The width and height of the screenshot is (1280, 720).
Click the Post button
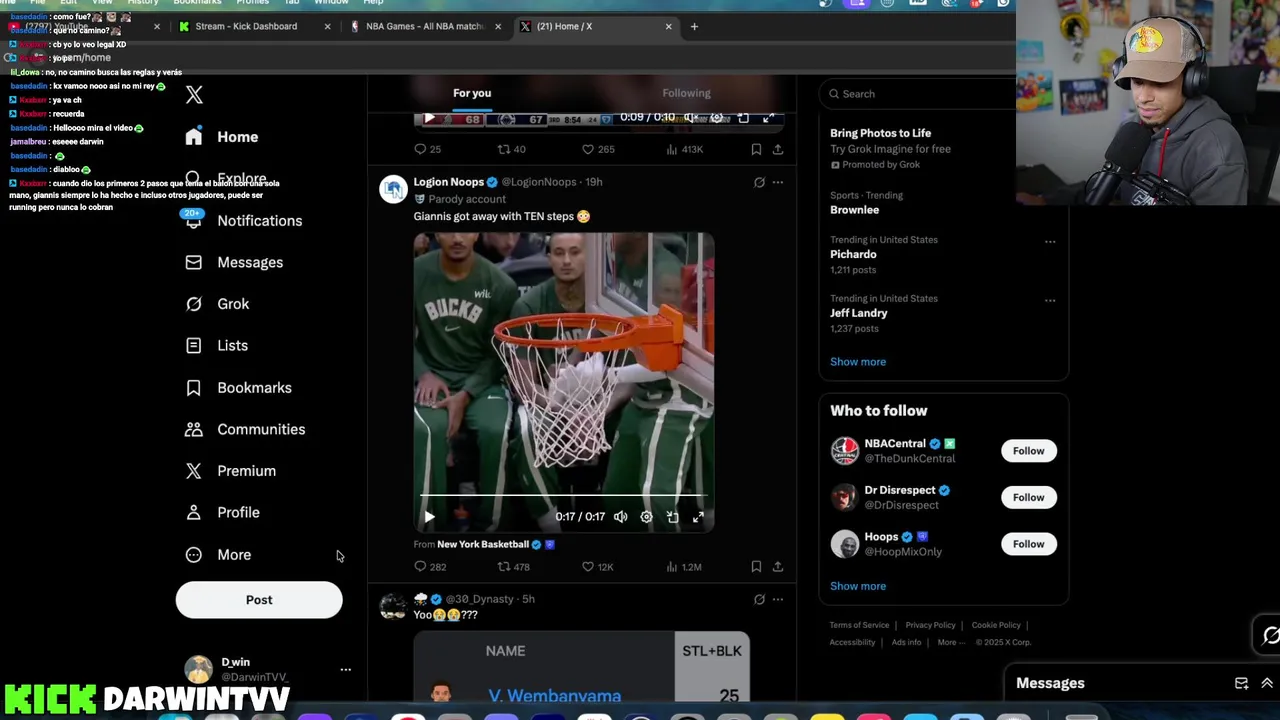point(259,600)
